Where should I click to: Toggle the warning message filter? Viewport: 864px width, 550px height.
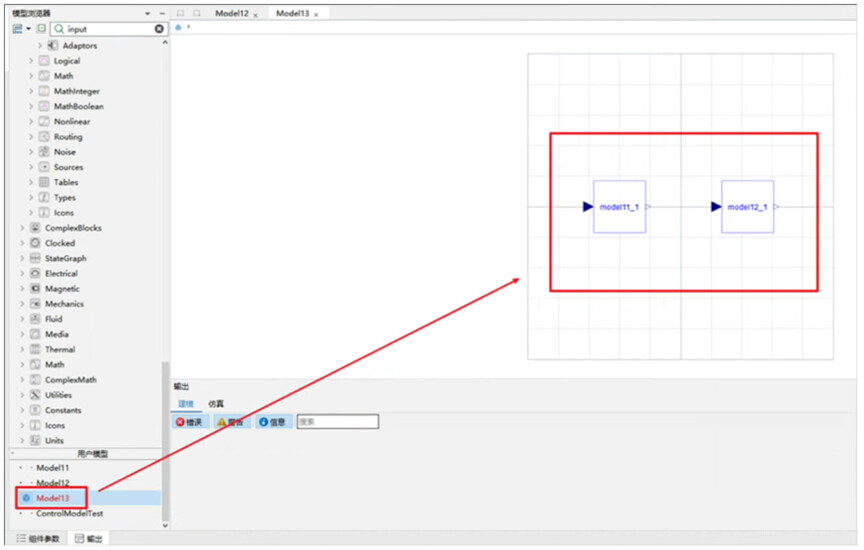click(231, 422)
